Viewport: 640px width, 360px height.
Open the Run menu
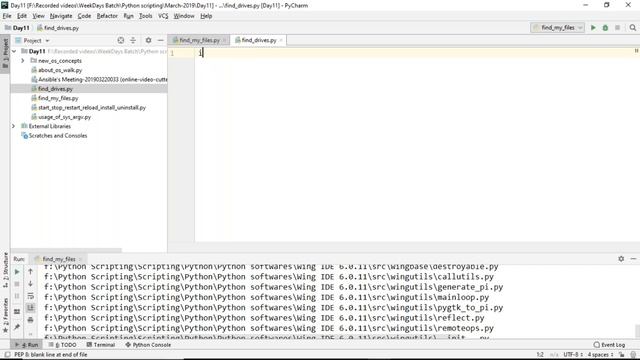pos(128,16)
